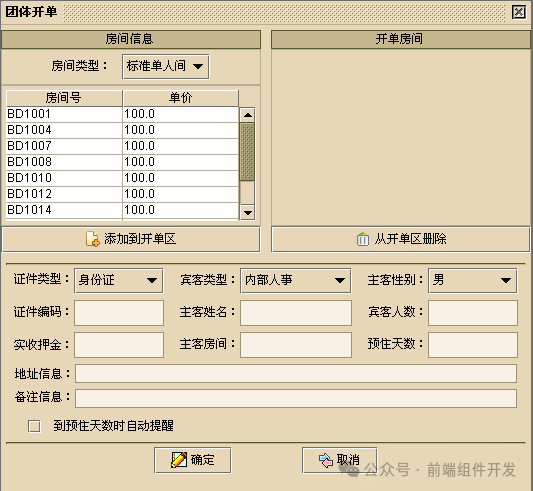Enable 到预住天数时自动提醒 checkbox
Viewport: 533px width, 491px height.
click(34, 426)
